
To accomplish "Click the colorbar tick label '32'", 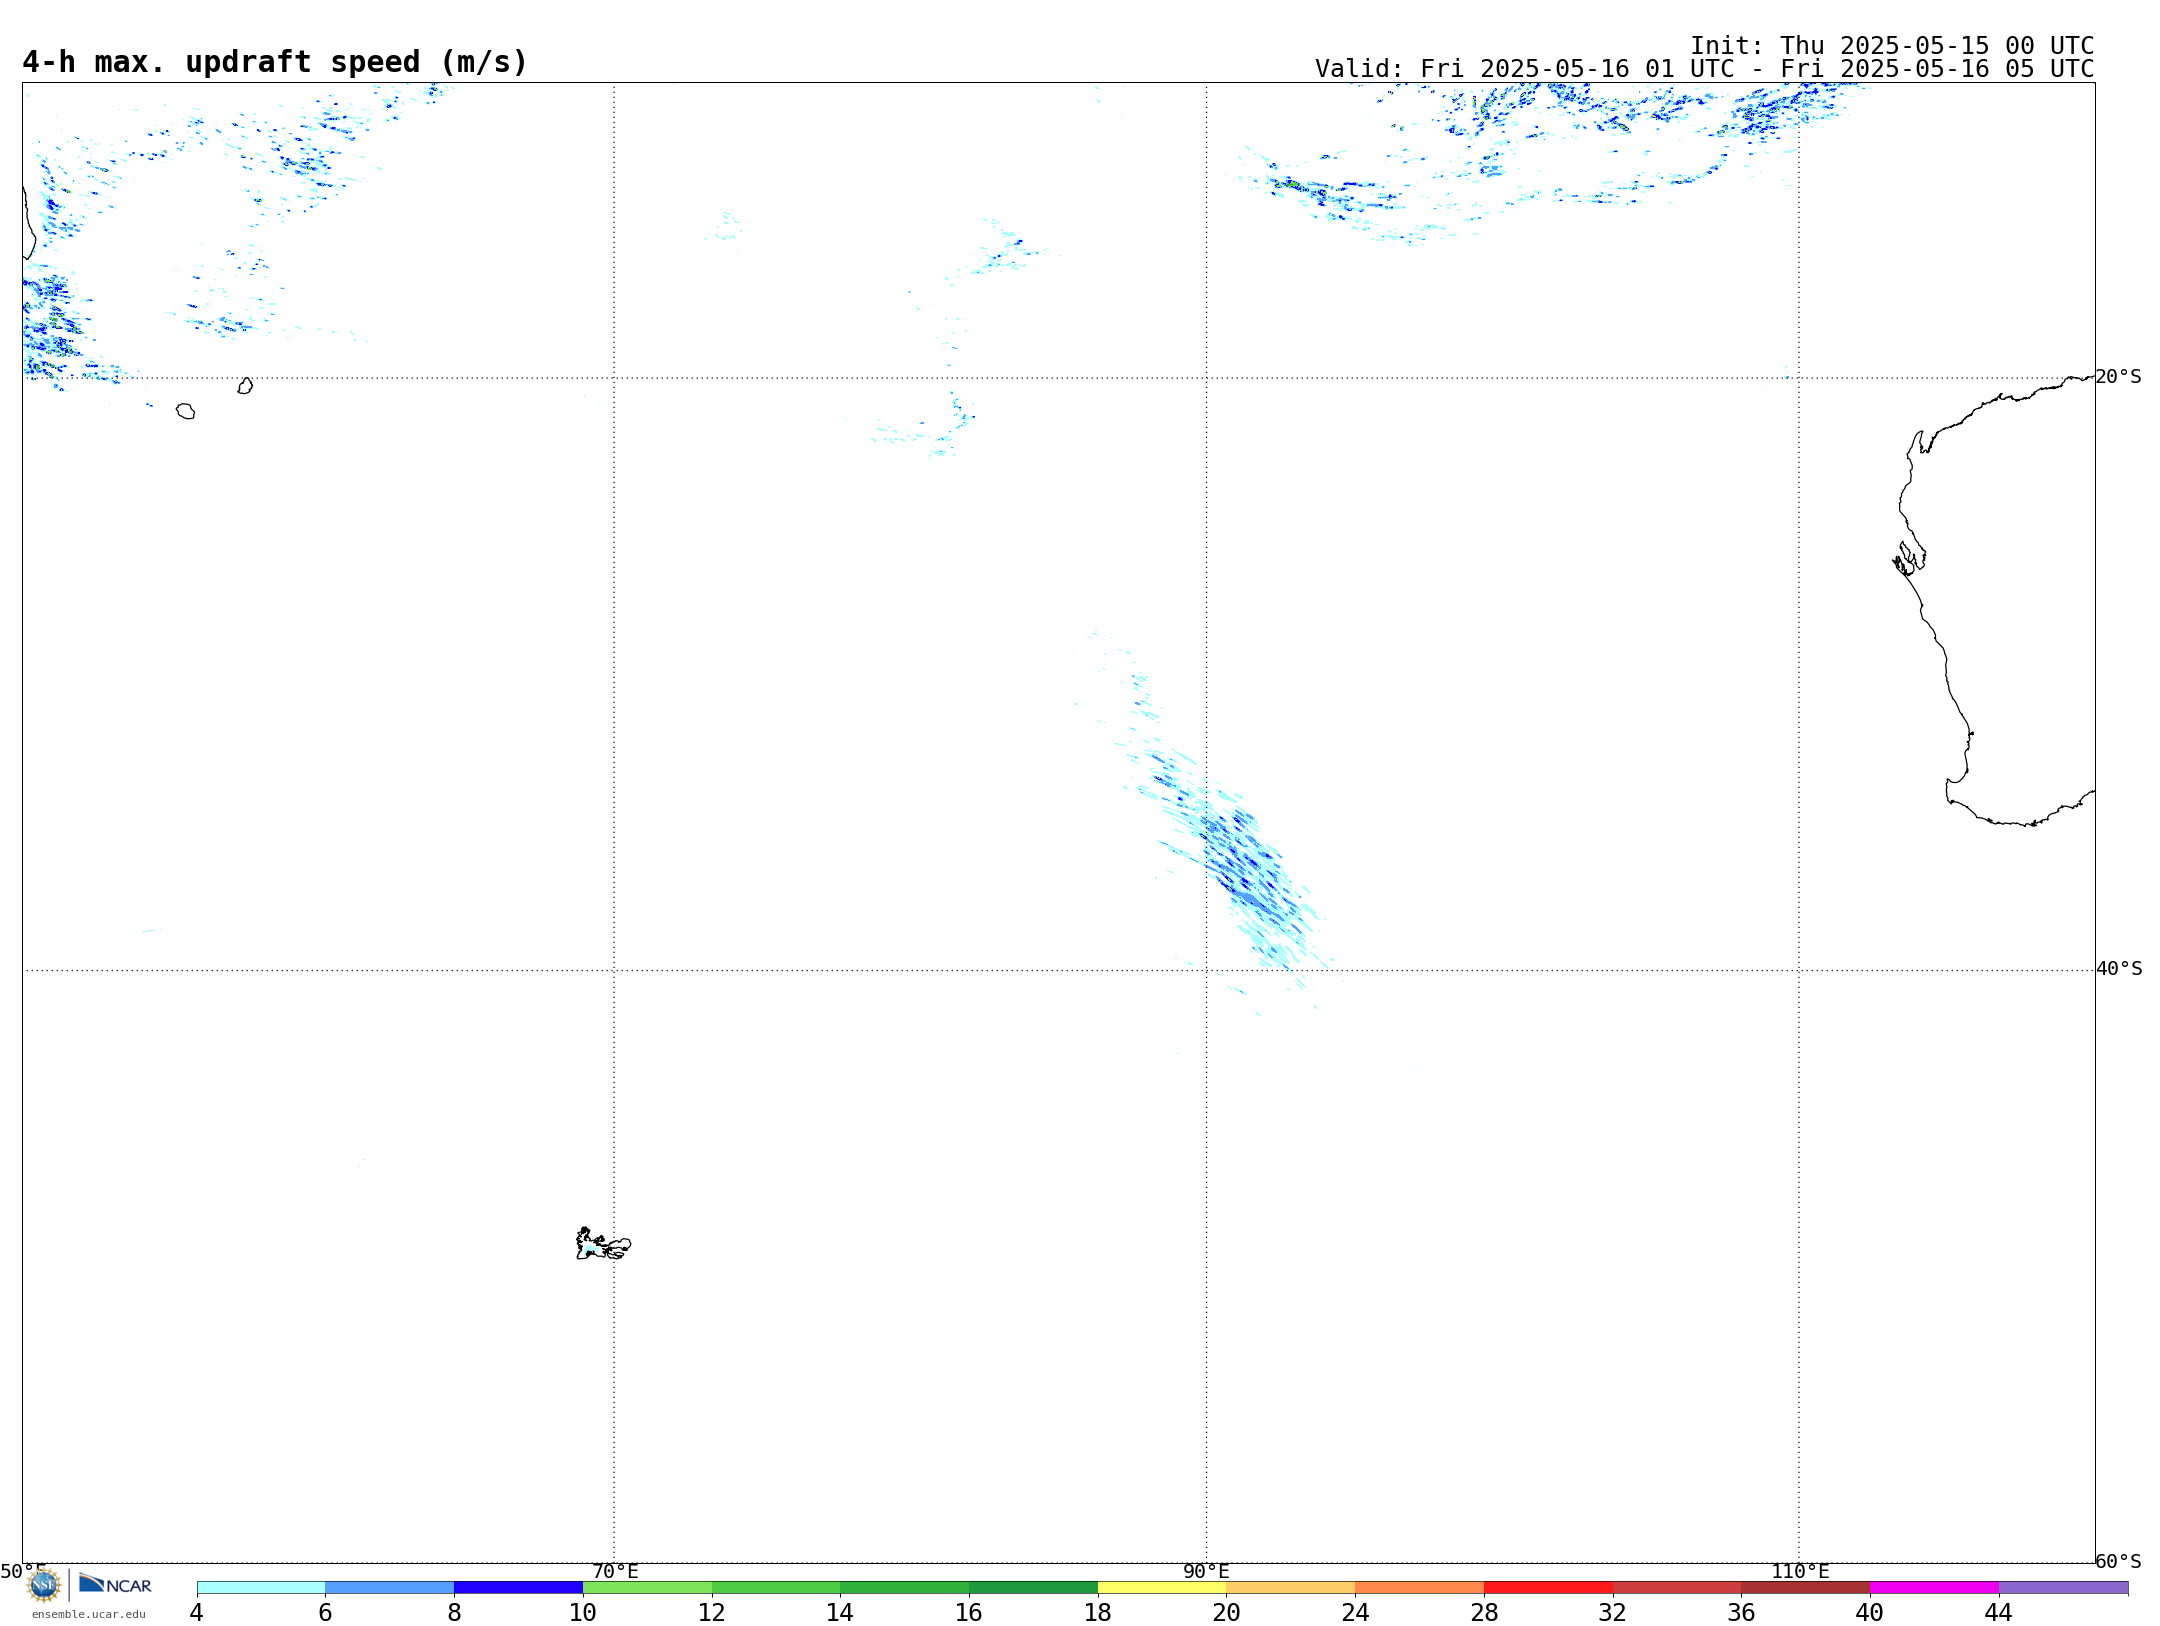I will point(1613,1612).
